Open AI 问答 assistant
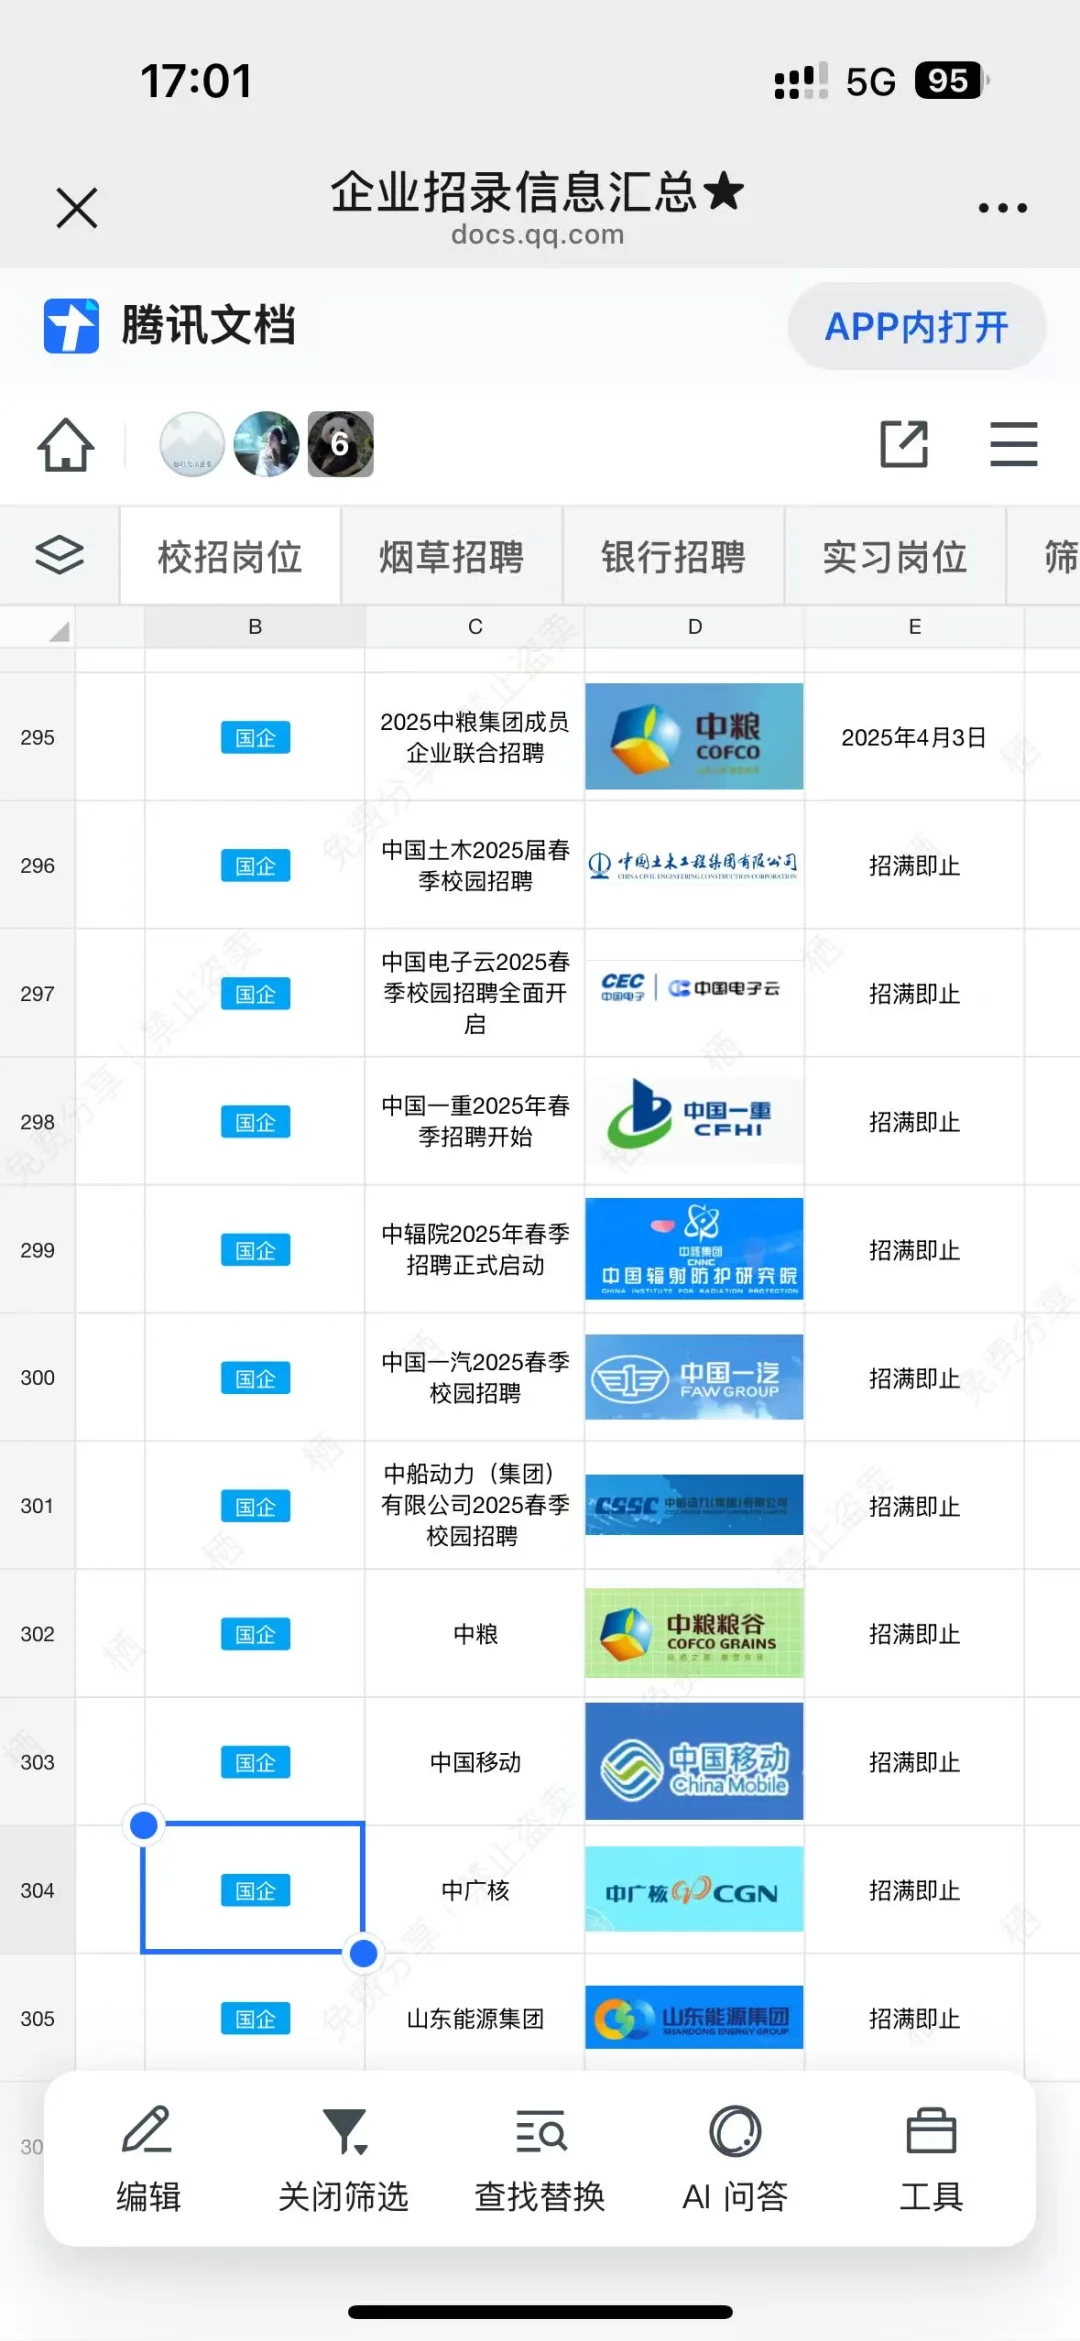This screenshot has width=1080, height=2341. tap(735, 2159)
